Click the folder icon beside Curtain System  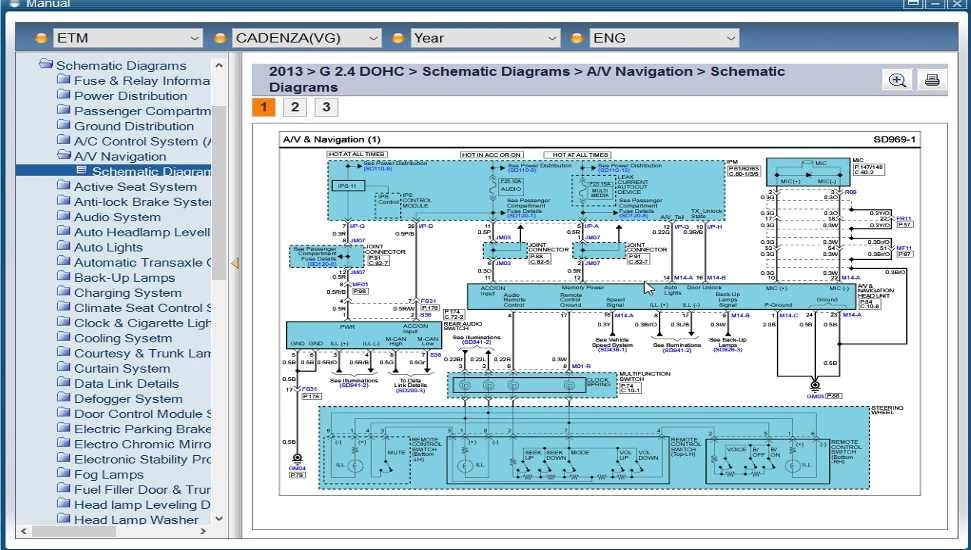pyautogui.click(x=64, y=368)
